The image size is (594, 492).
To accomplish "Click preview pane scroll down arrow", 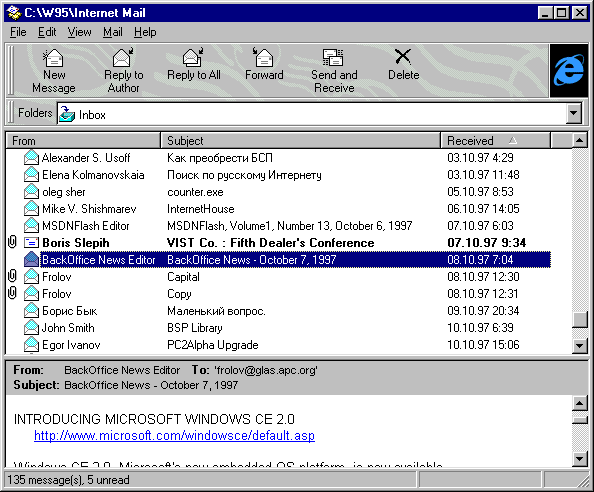I will click(x=580, y=459).
